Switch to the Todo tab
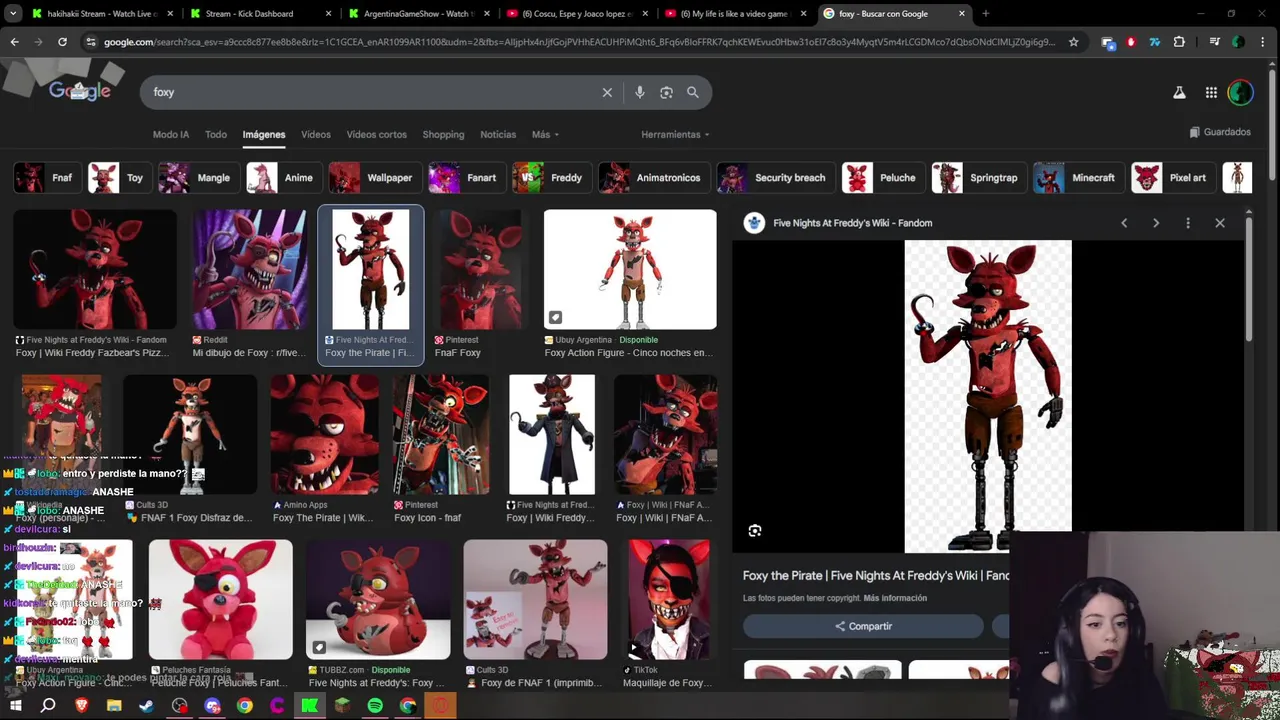This screenshot has width=1280, height=720. [x=216, y=134]
